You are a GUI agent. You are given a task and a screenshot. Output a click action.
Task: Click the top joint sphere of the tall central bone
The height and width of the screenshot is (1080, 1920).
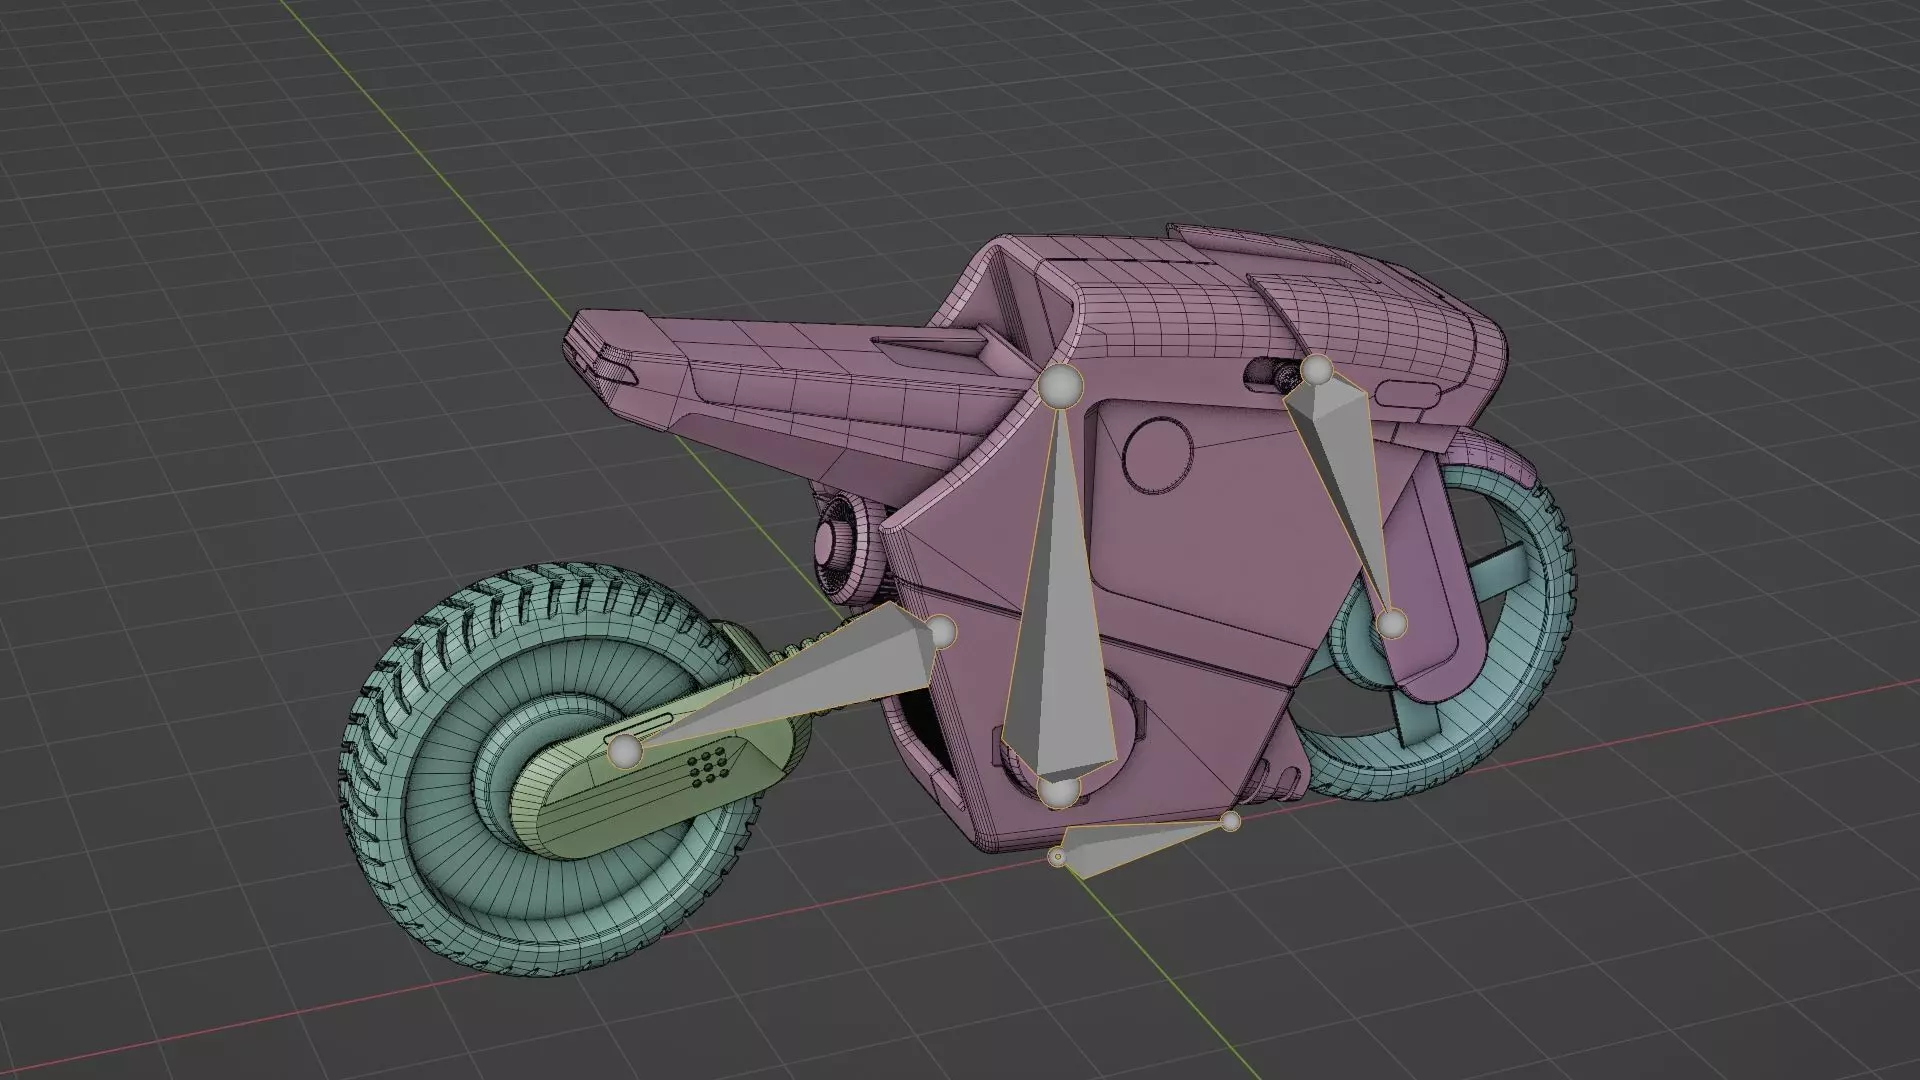click(x=1060, y=387)
